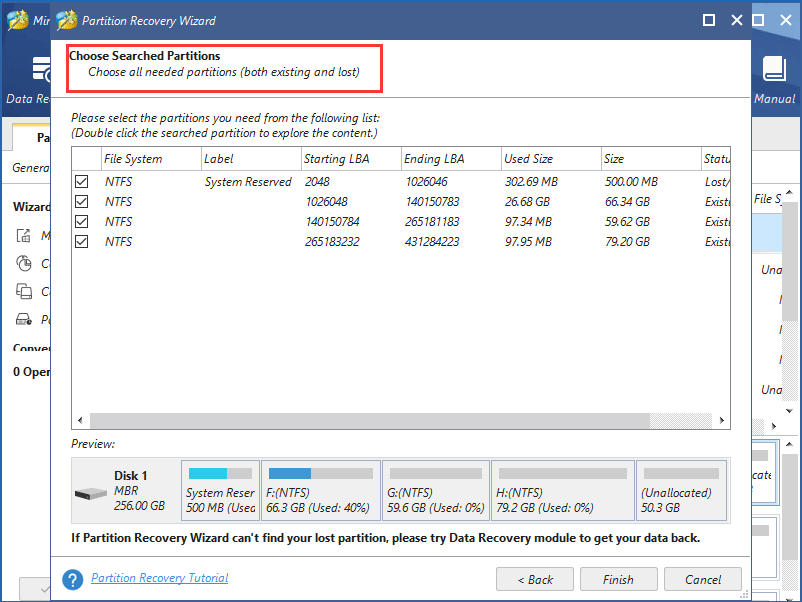Screen dimensions: 802x602
Task: Uncheck the System Reserved partition
Action: [82, 181]
